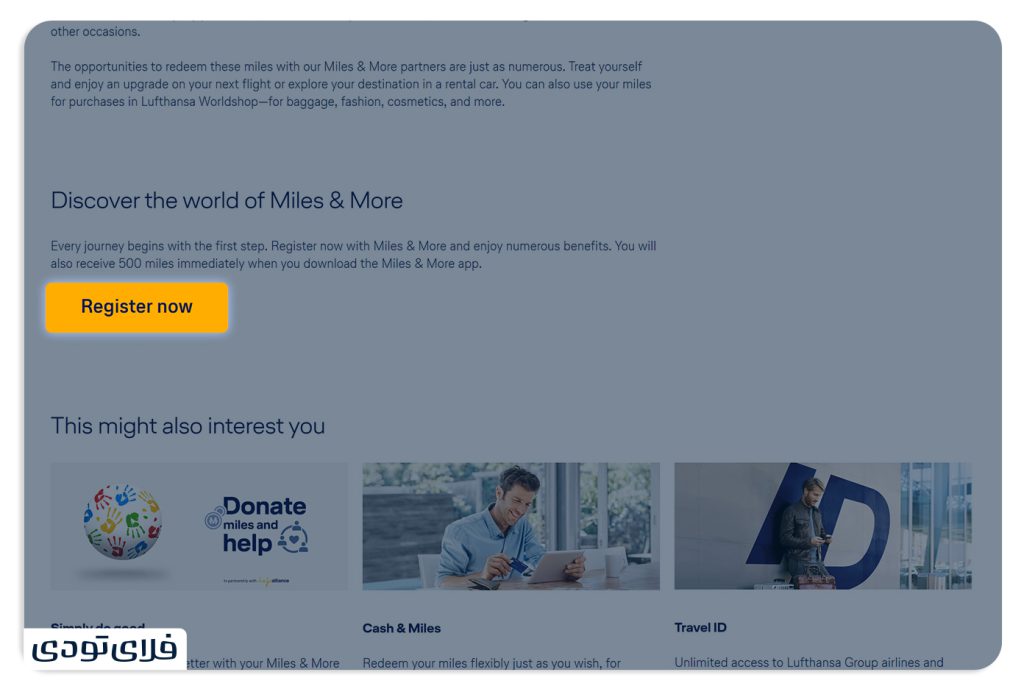Viewport: 1024px width, 689px height.
Task: Click the Every journey begins paragraph text
Action: click(353, 255)
